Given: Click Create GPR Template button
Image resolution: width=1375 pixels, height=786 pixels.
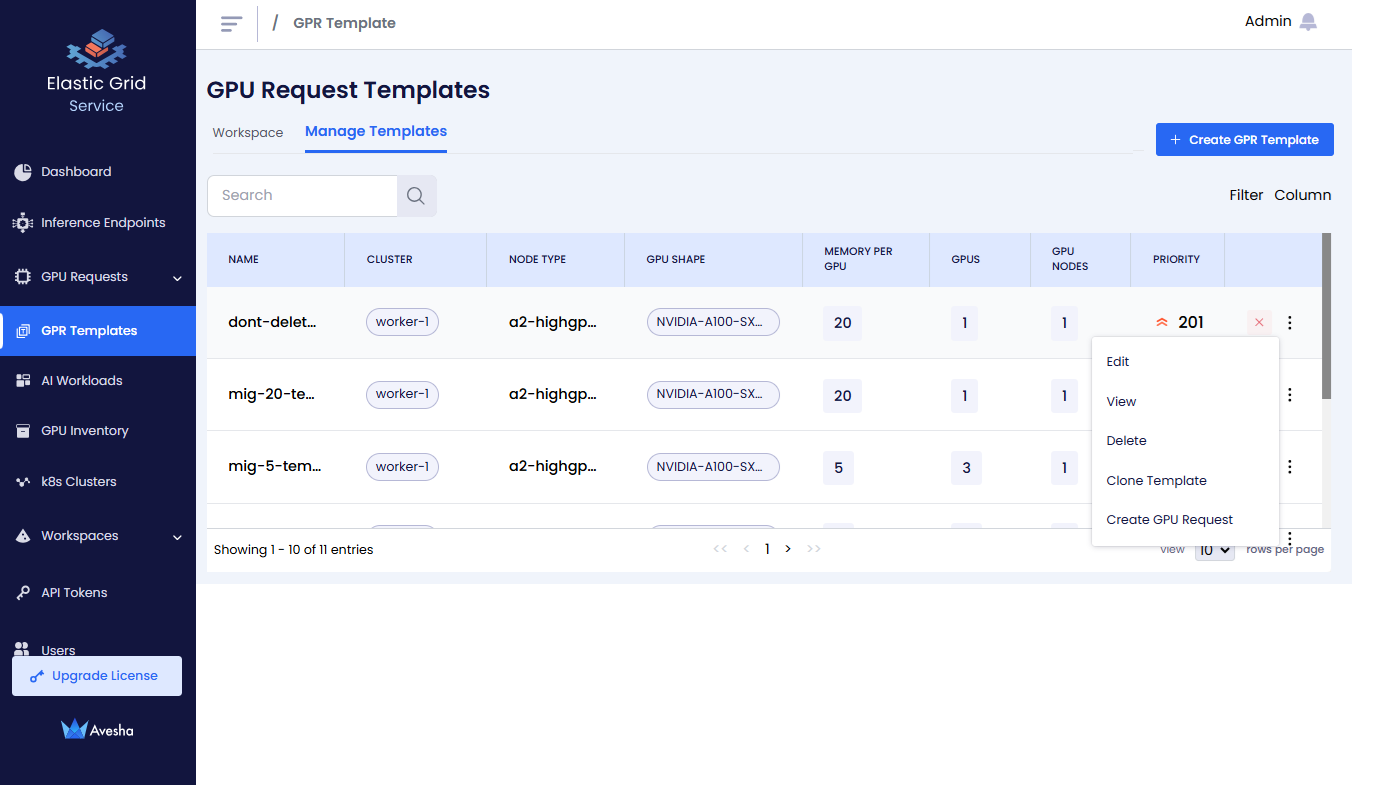Looking at the screenshot, I should click(x=1244, y=140).
